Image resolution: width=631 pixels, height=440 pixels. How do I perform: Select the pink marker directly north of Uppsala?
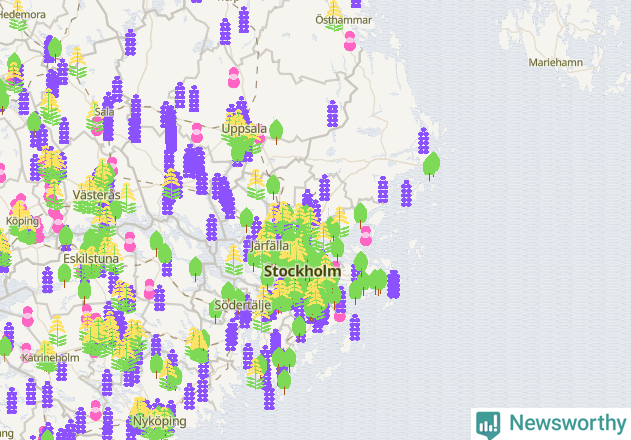pyautogui.click(x=234, y=77)
